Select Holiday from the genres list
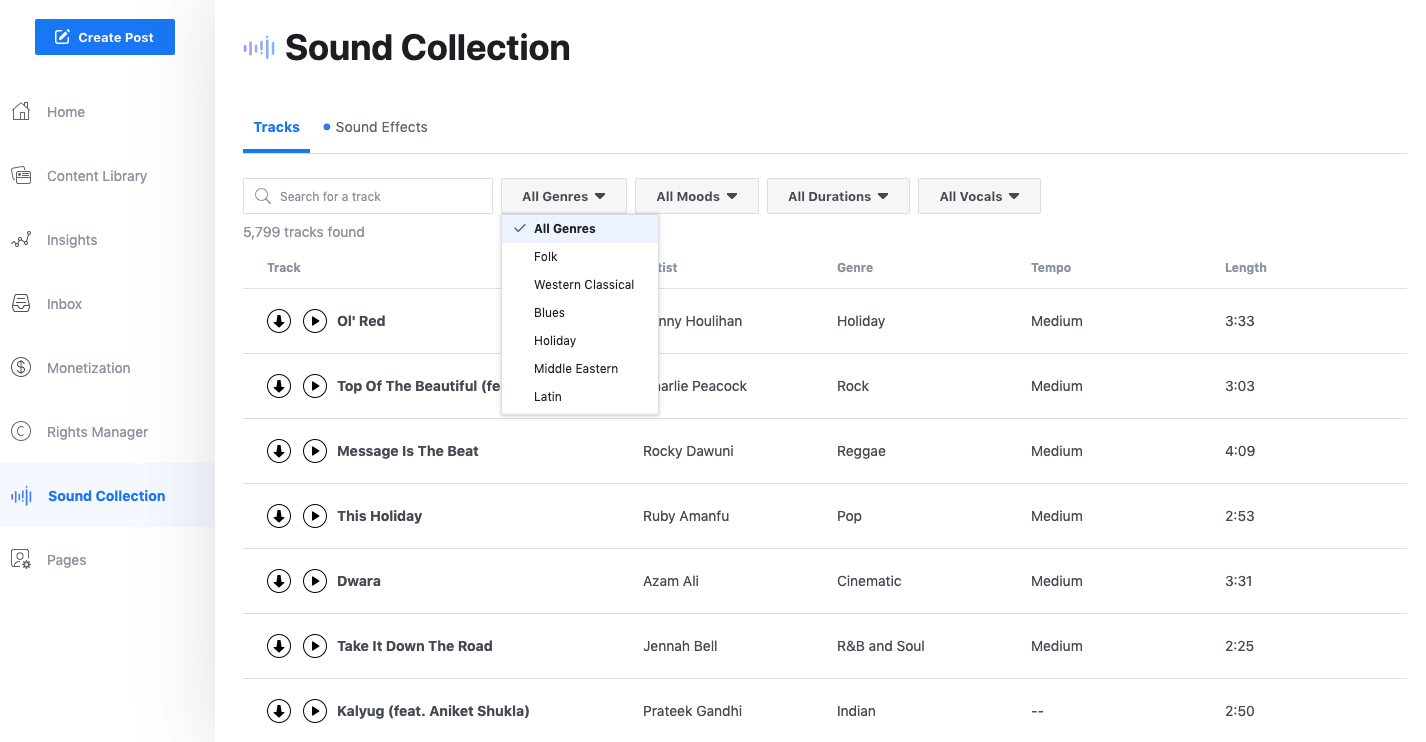This screenshot has width=1426, height=742. point(554,340)
